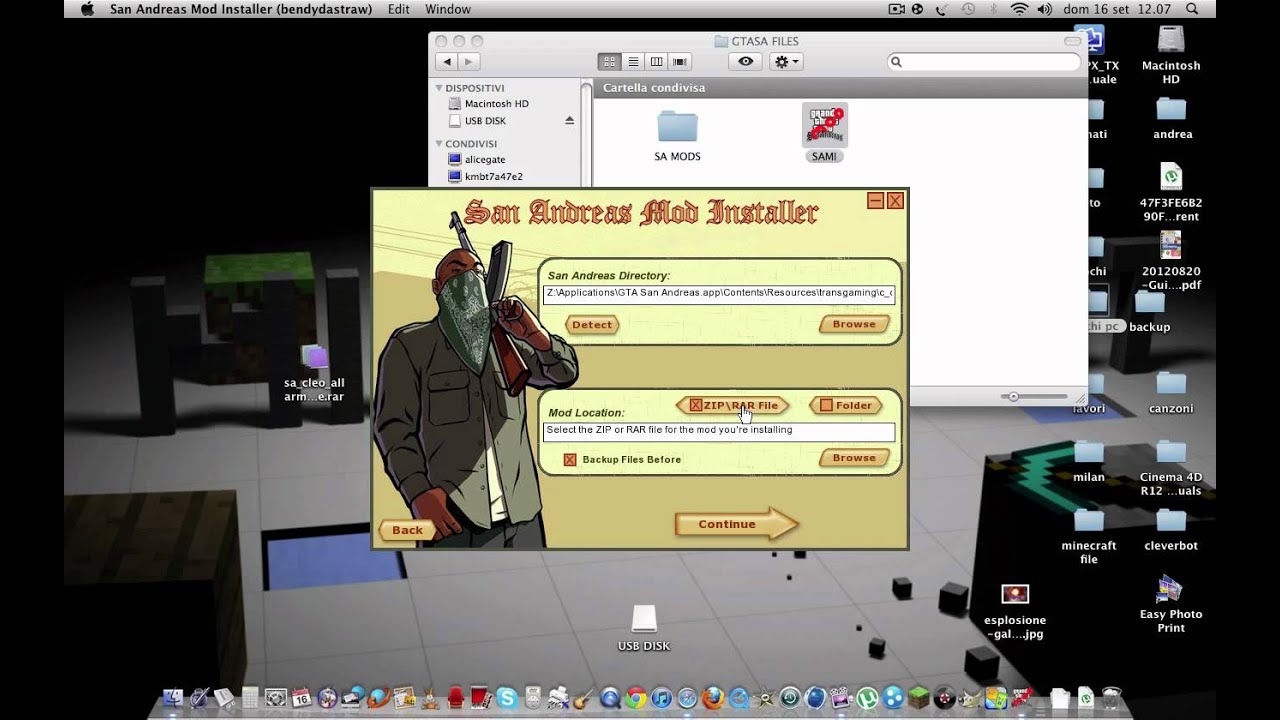Switch Finder to Cover Flow view
This screenshot has width=1280, height=720.
[680, 62]
